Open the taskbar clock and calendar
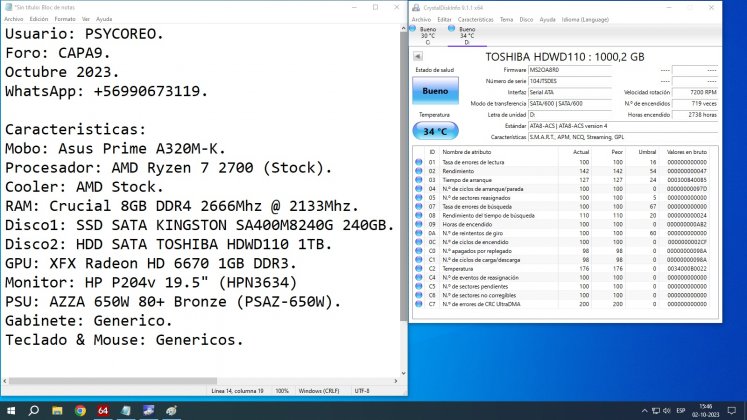The height and width of the screenshot is (420, 747). click(706, 410)
